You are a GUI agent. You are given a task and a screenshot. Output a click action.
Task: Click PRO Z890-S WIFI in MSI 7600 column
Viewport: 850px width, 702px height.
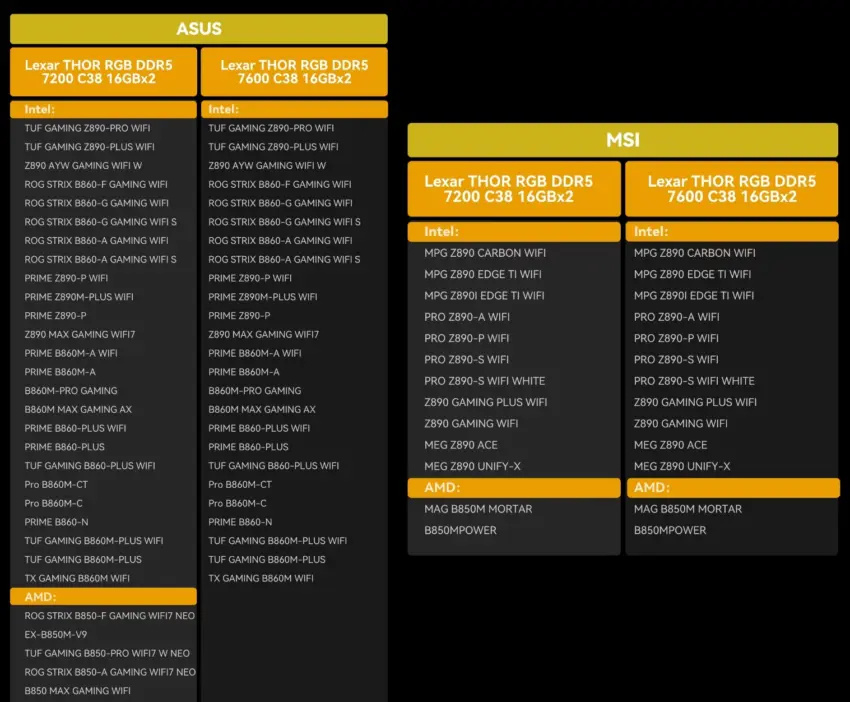coord(676,359)
